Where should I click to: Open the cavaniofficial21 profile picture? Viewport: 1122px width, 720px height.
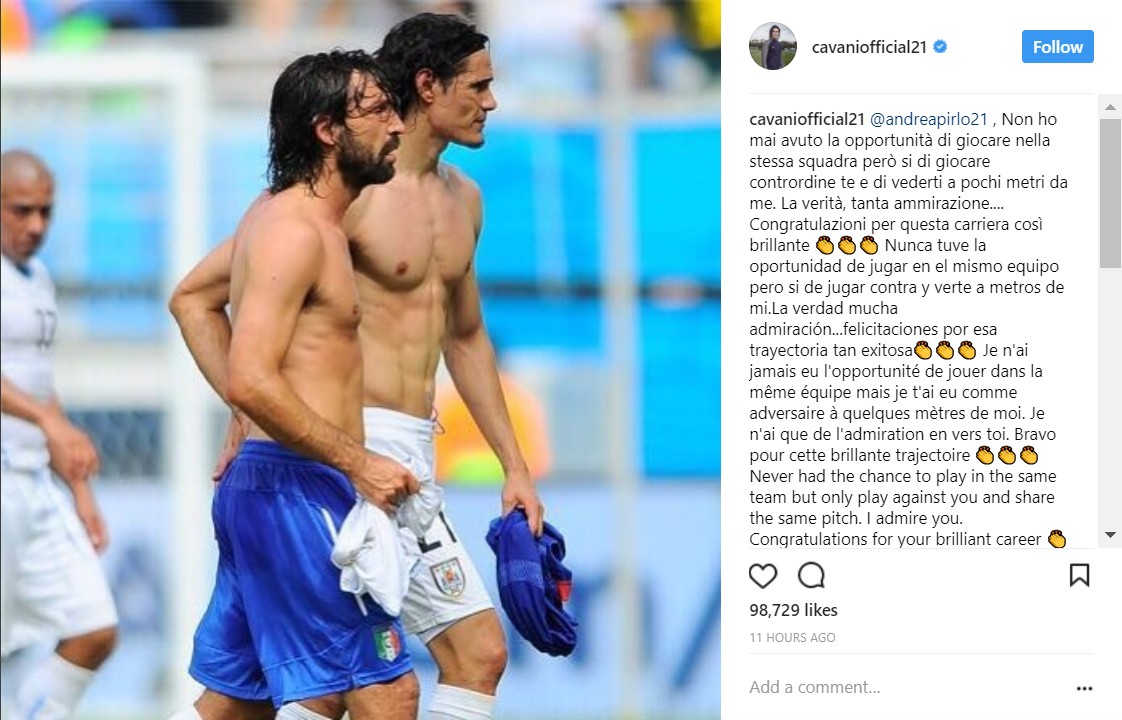(773, 47)
